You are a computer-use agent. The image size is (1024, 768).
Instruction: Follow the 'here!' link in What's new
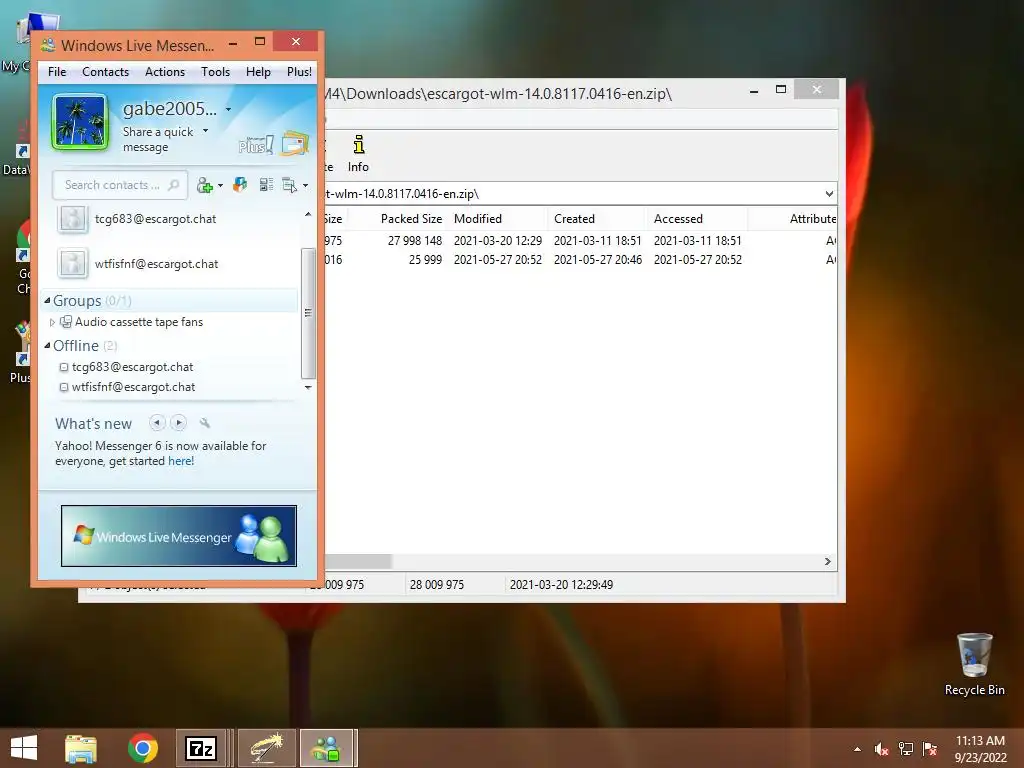[x=181, y=461]
